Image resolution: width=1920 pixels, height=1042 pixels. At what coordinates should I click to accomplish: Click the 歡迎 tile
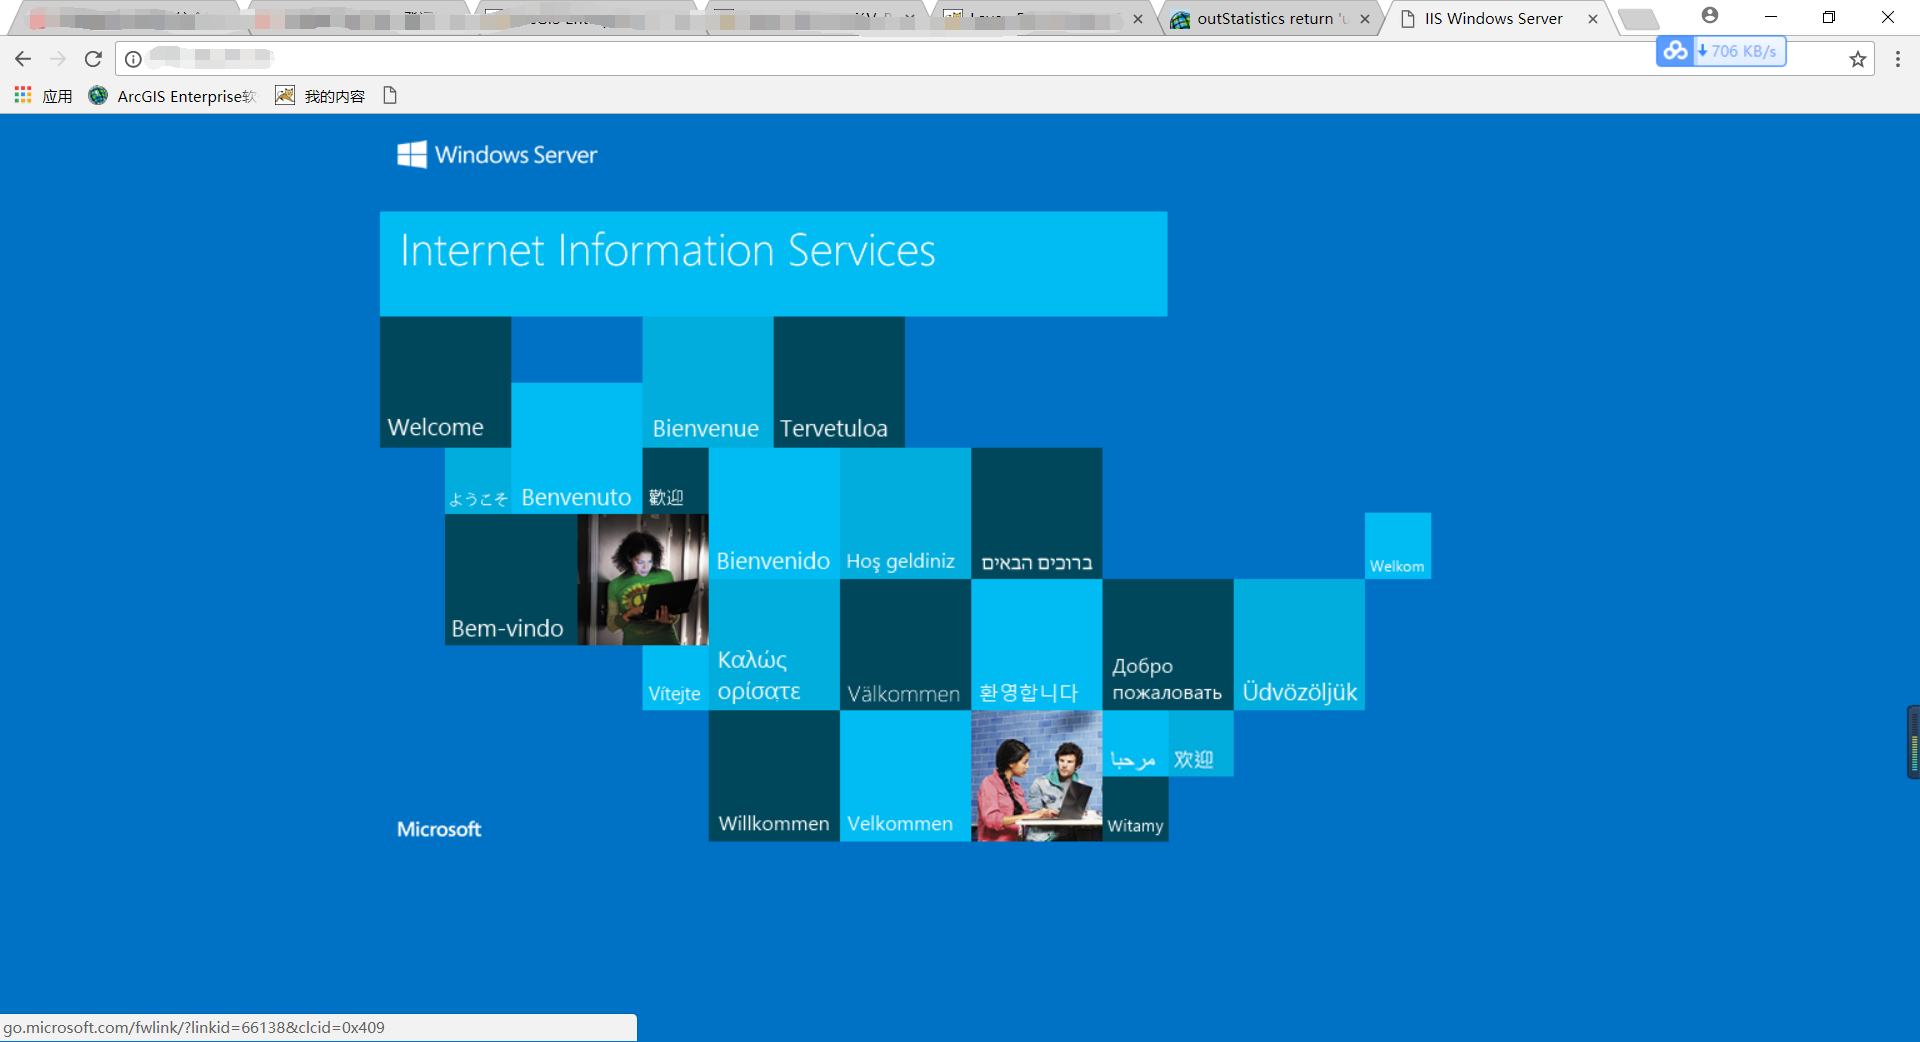tap(675, 481)
